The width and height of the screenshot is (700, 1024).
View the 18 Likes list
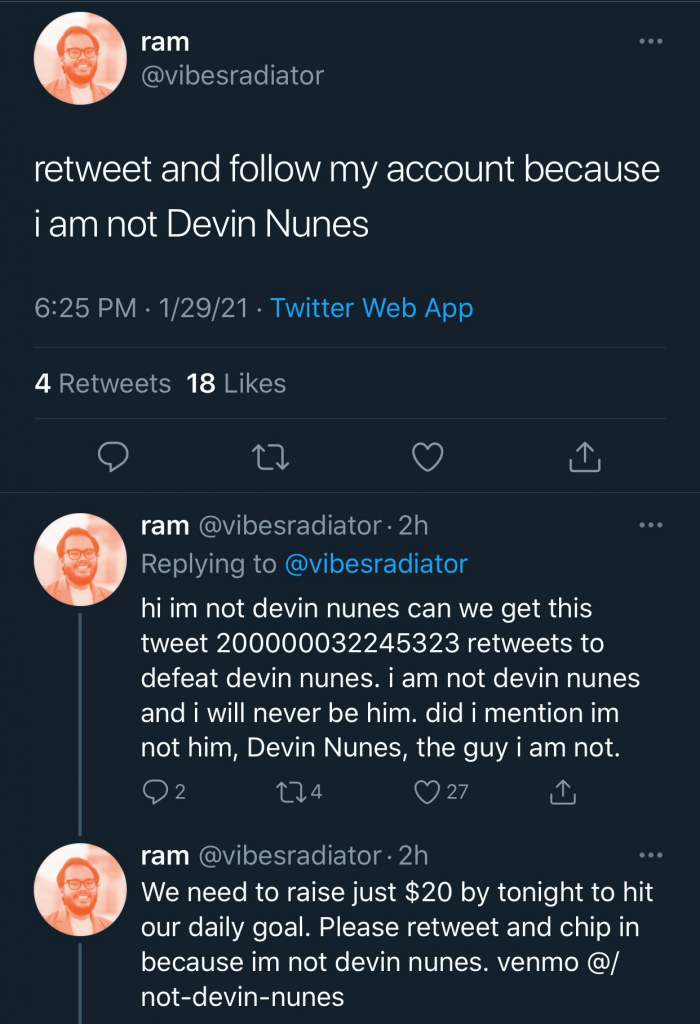point(236,384)
